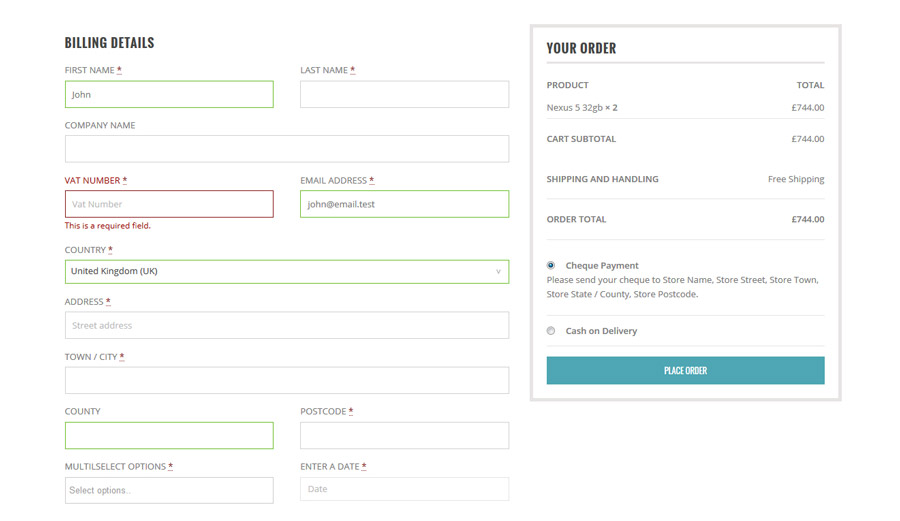Screen dimensions: 900x521
Task: Click the Email Address input field
Action: [x=404, y=204]
